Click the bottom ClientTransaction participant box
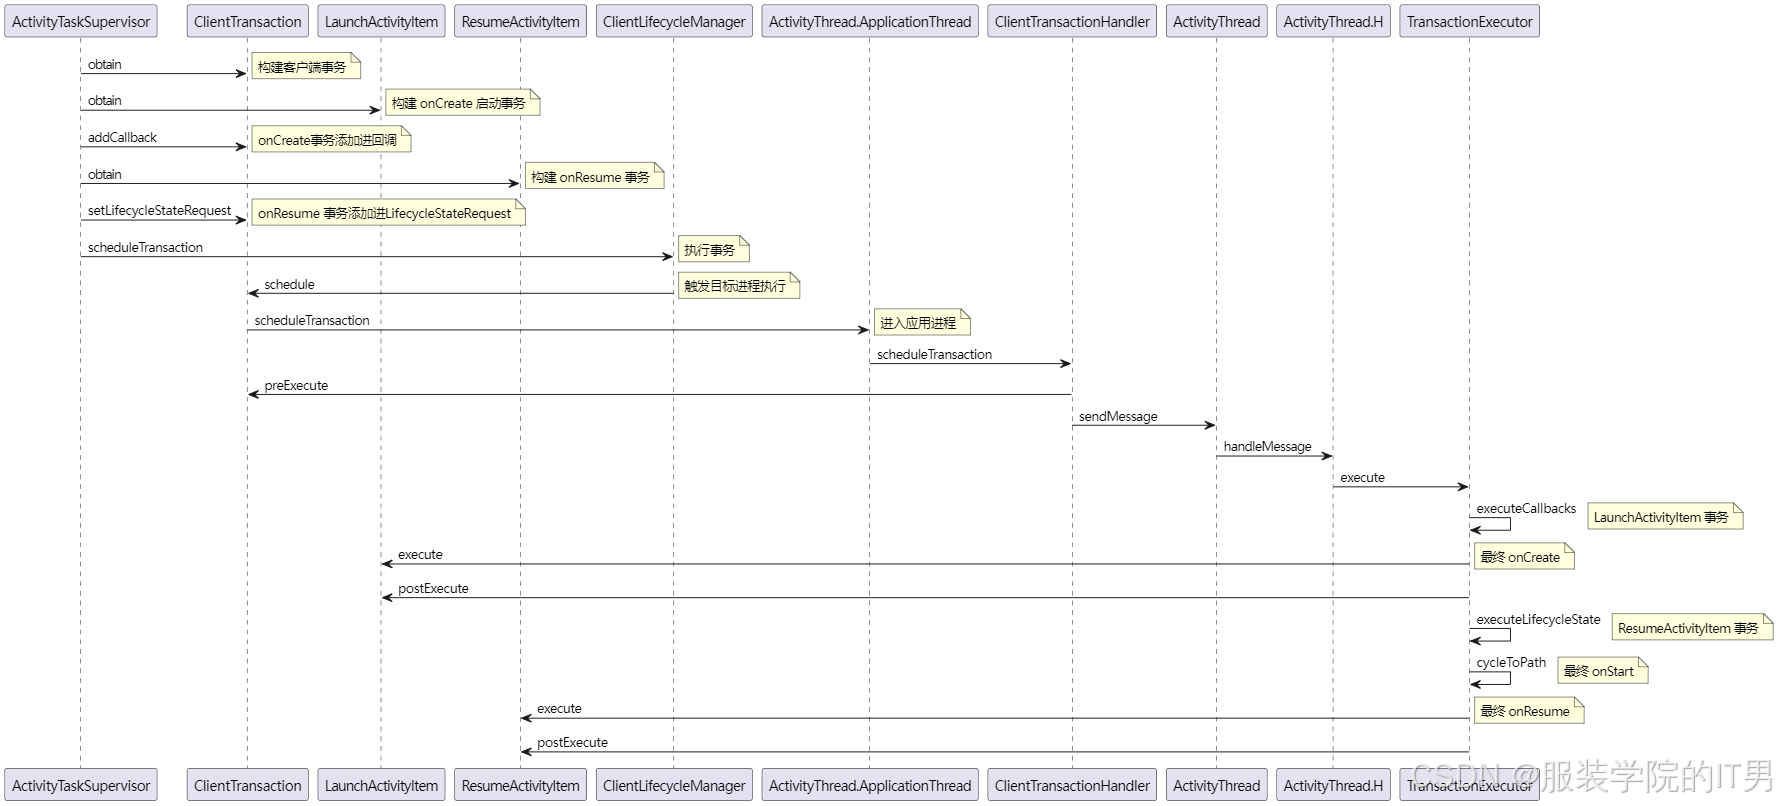The image size is (1780, 806). (247, 785)
